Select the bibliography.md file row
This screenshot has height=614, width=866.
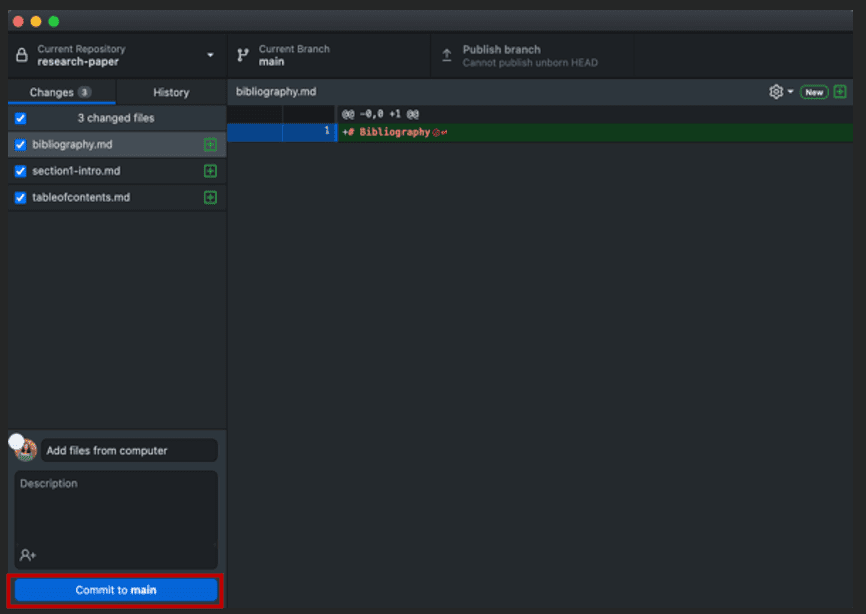tap(117, 145)
